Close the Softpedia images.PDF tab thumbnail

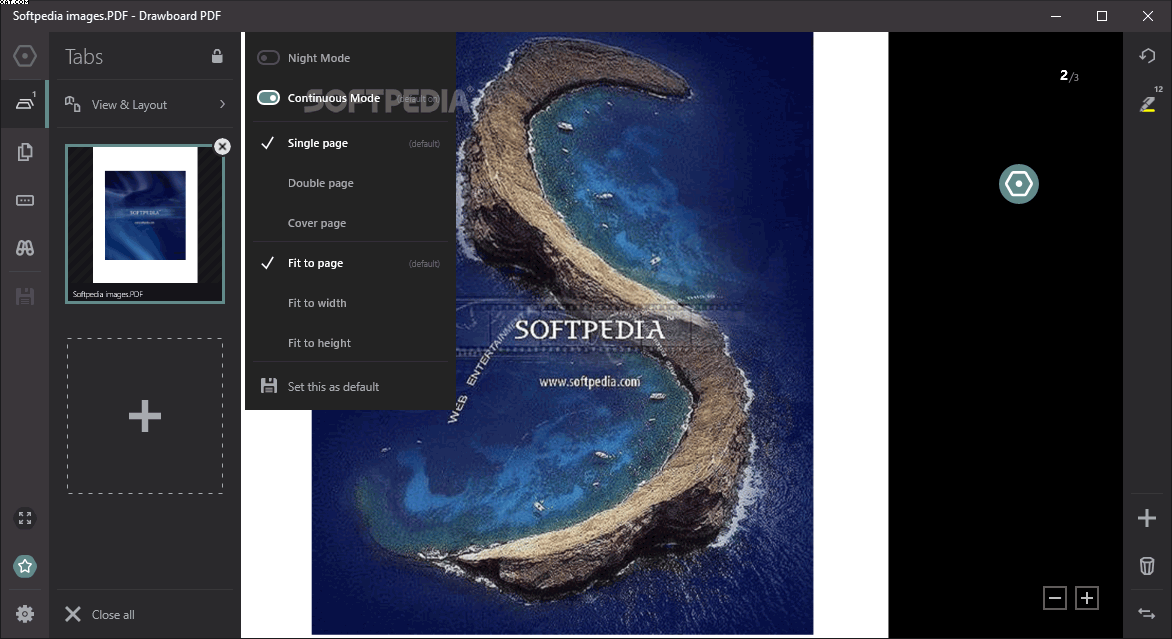point(222,146)
